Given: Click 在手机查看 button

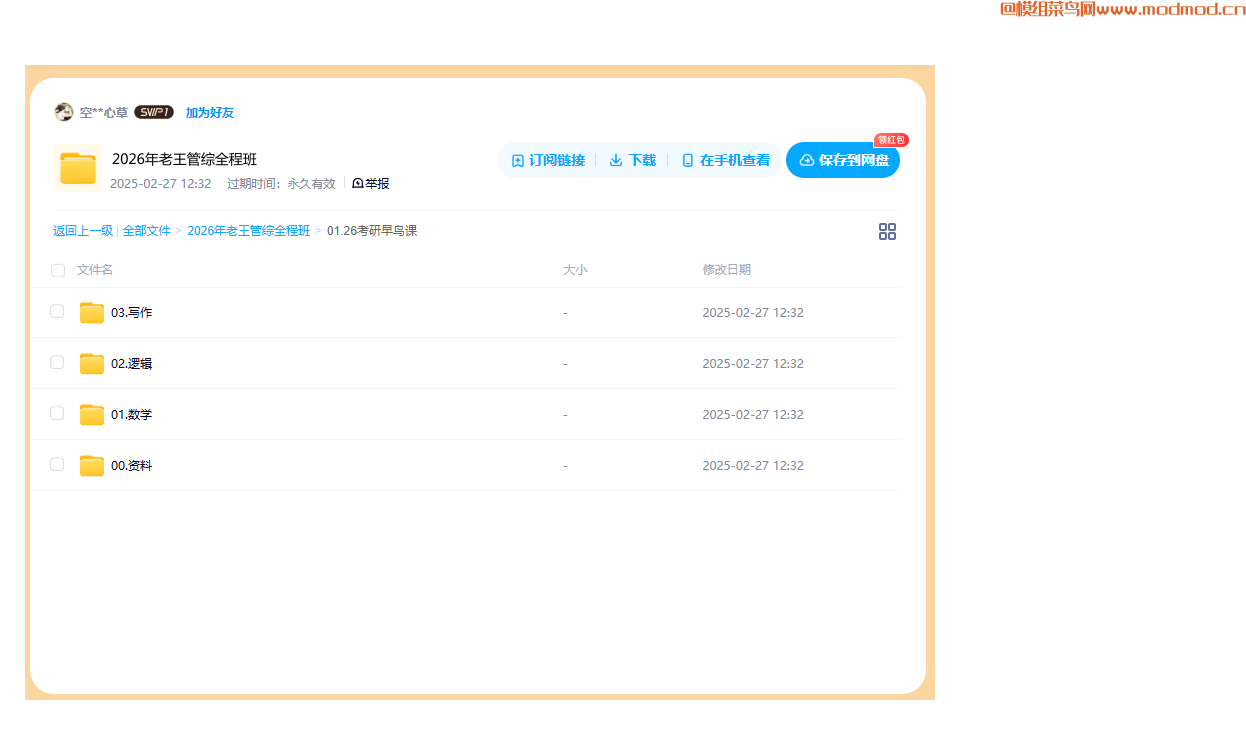Looking at the screenshot, I should pyautogui.click(x=726, y=160).
